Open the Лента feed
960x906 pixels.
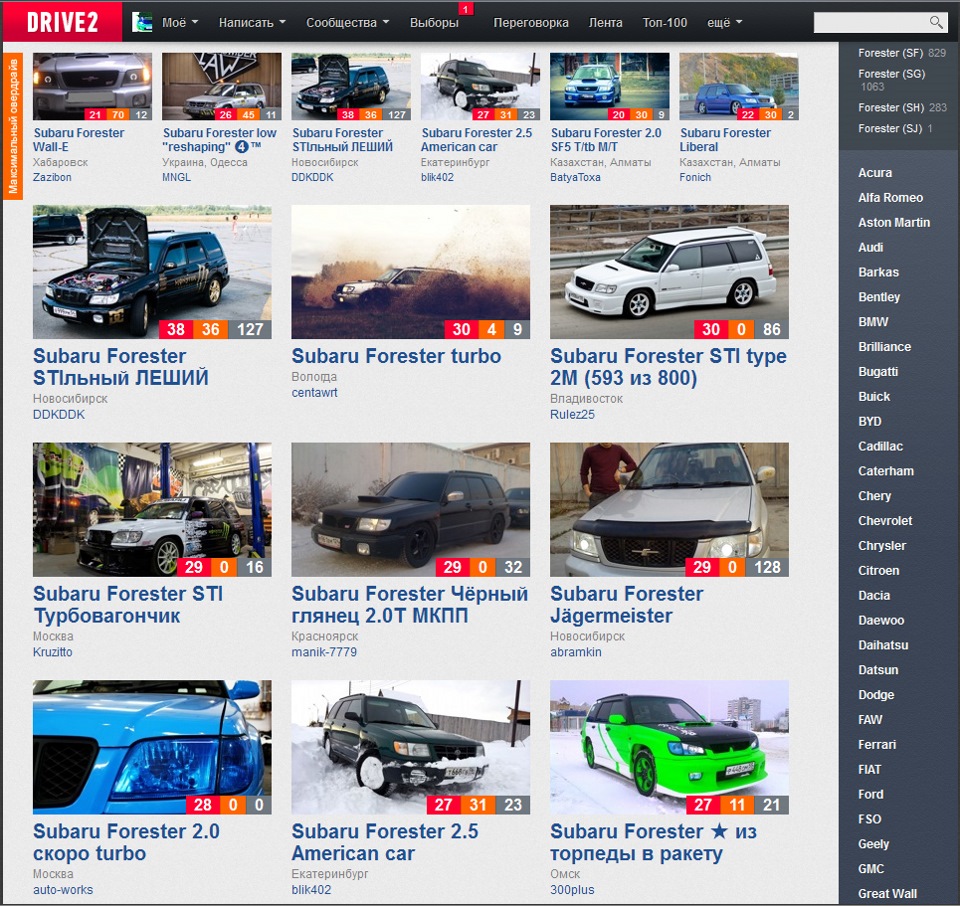coord(606,23)
